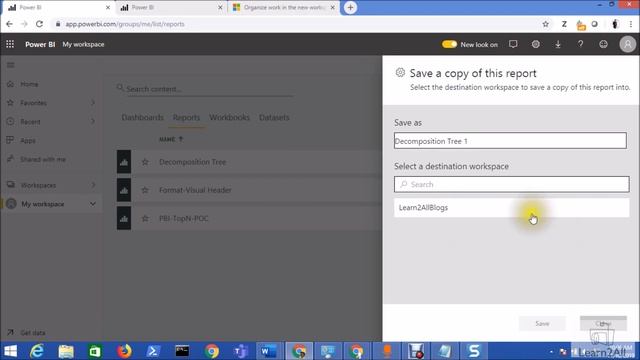Click the Save as name field
Screen dimensions: 640x360
point(510,141)
